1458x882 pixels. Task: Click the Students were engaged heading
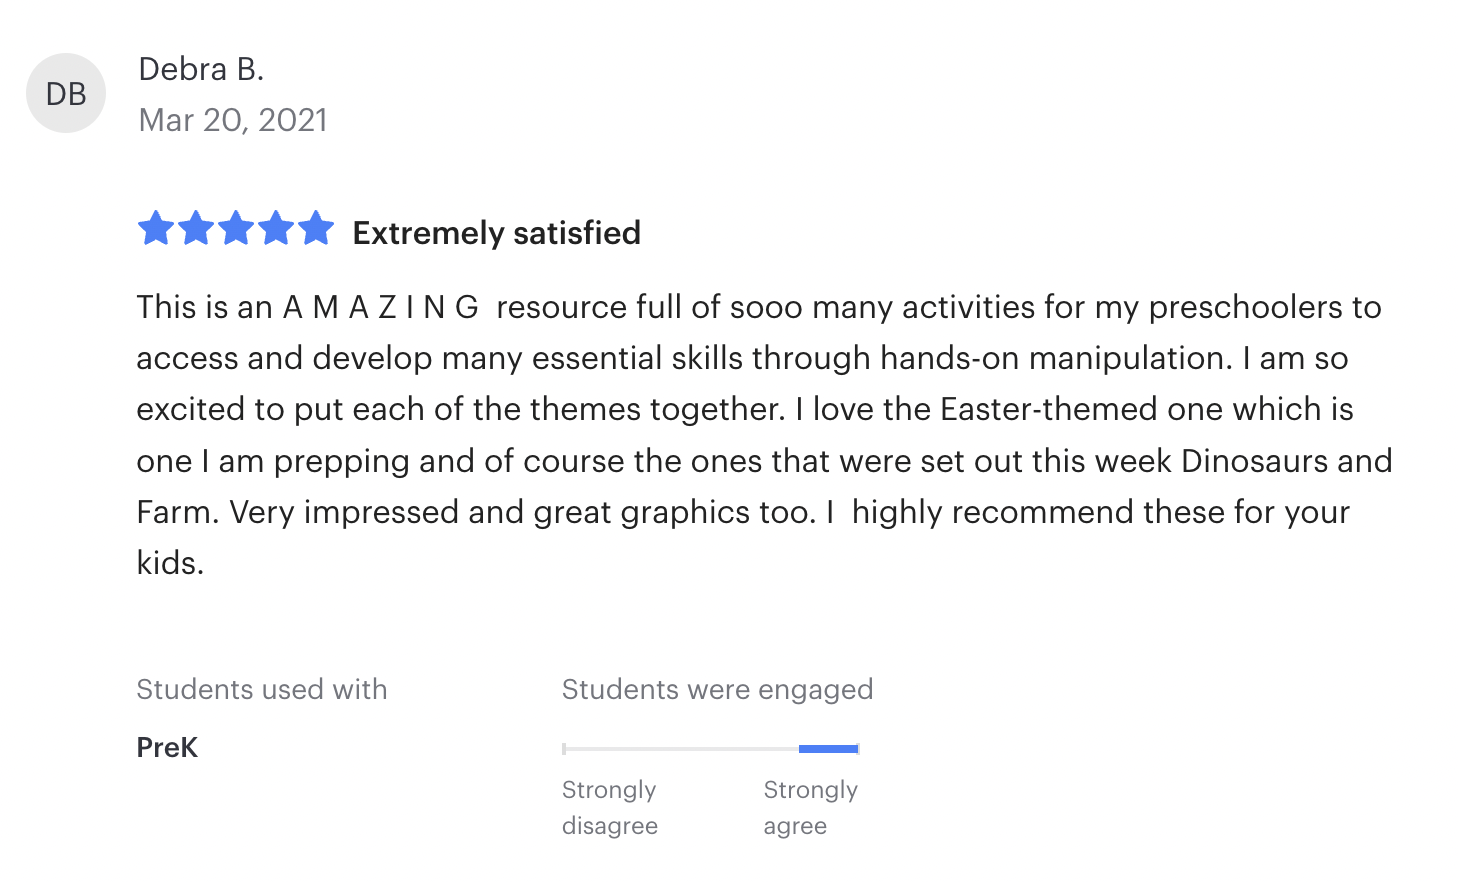[x=717, y=689]
